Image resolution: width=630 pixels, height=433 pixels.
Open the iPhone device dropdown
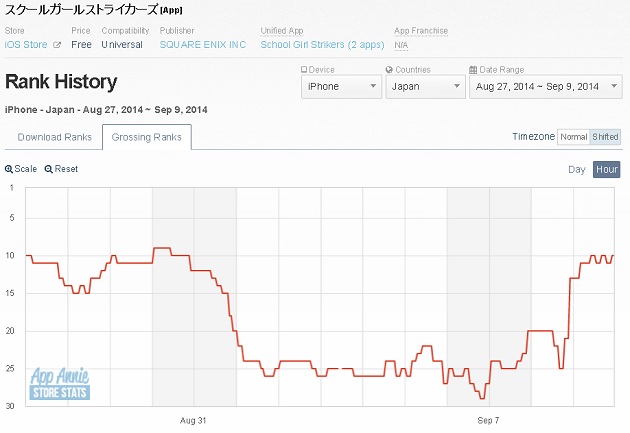pyautogui.click(x=342, y=87)
